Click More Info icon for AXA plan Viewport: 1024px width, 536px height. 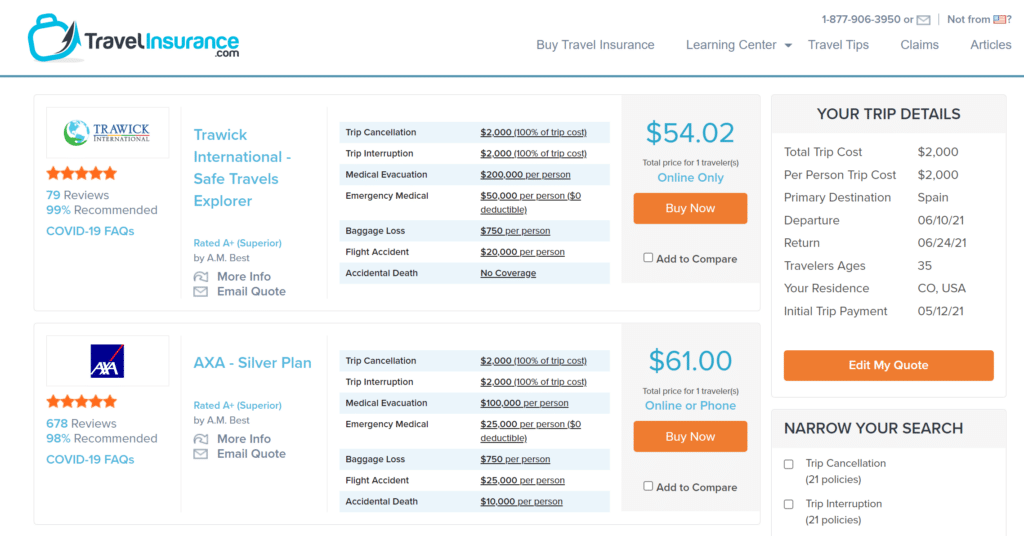click(x=201, y=438)
